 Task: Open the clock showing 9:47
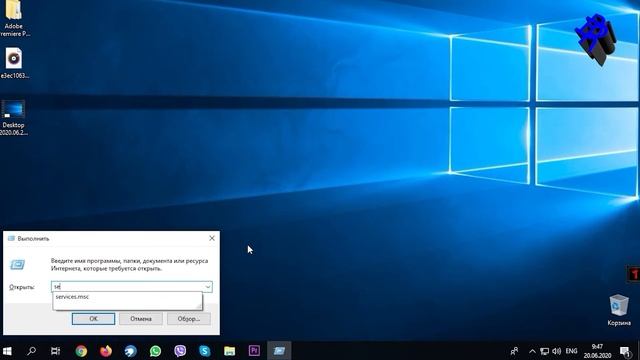[x=597, y=351]
